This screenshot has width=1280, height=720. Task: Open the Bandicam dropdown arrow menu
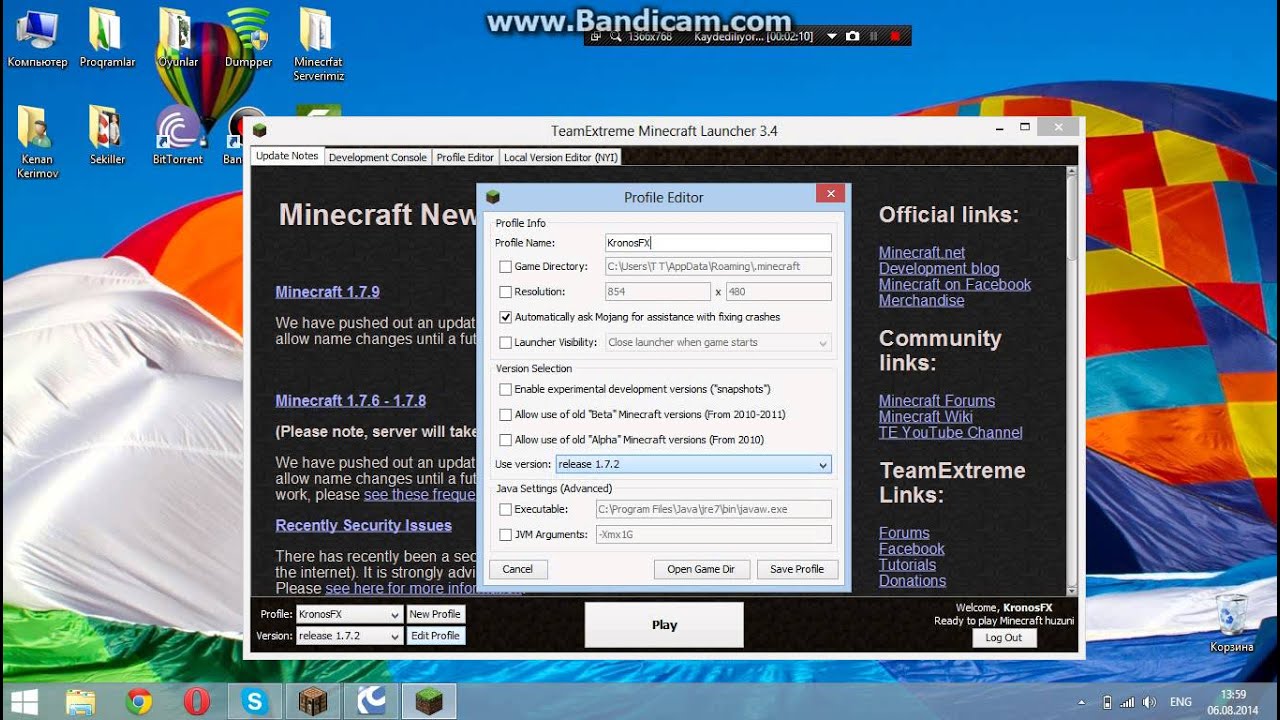click(x=832, y=36)
